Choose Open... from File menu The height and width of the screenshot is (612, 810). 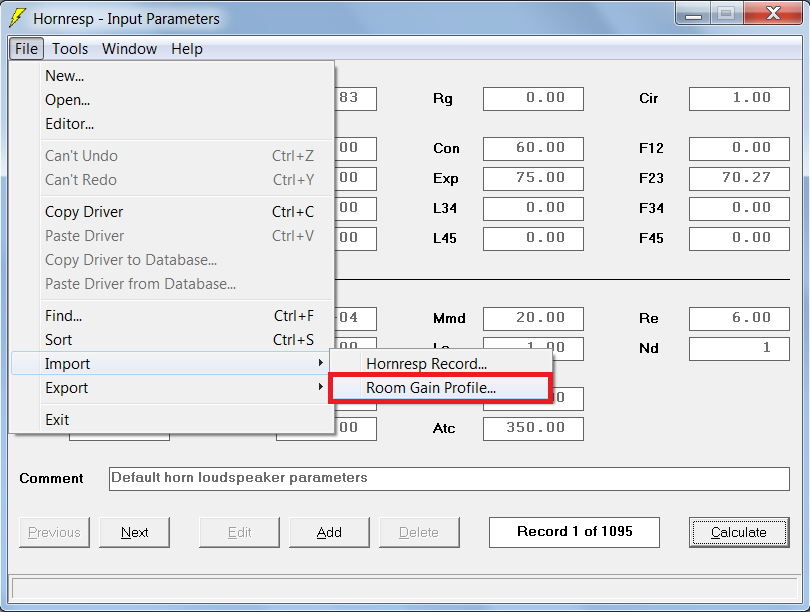pos(172,100)
